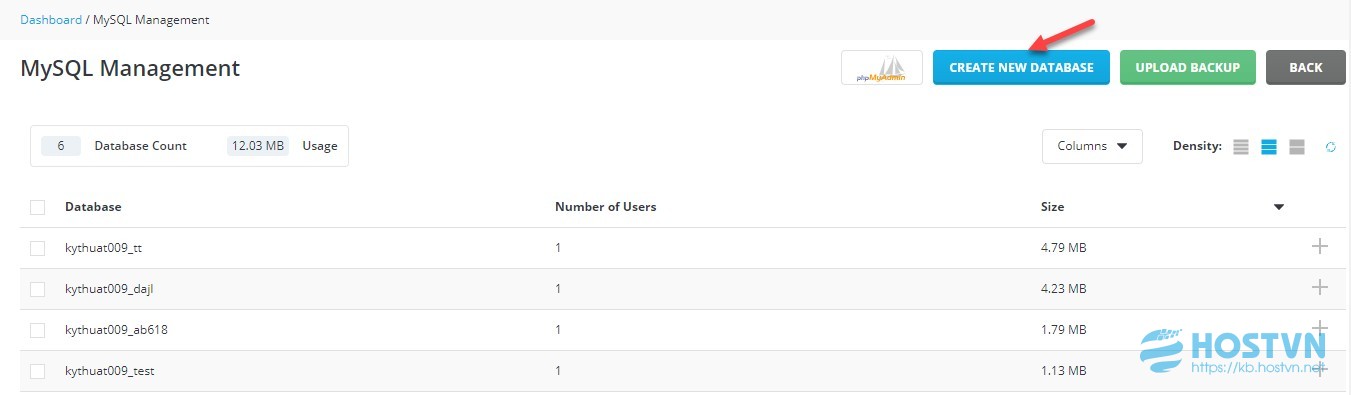
Task: Sort by Size column header
Action: [1052, 207]
